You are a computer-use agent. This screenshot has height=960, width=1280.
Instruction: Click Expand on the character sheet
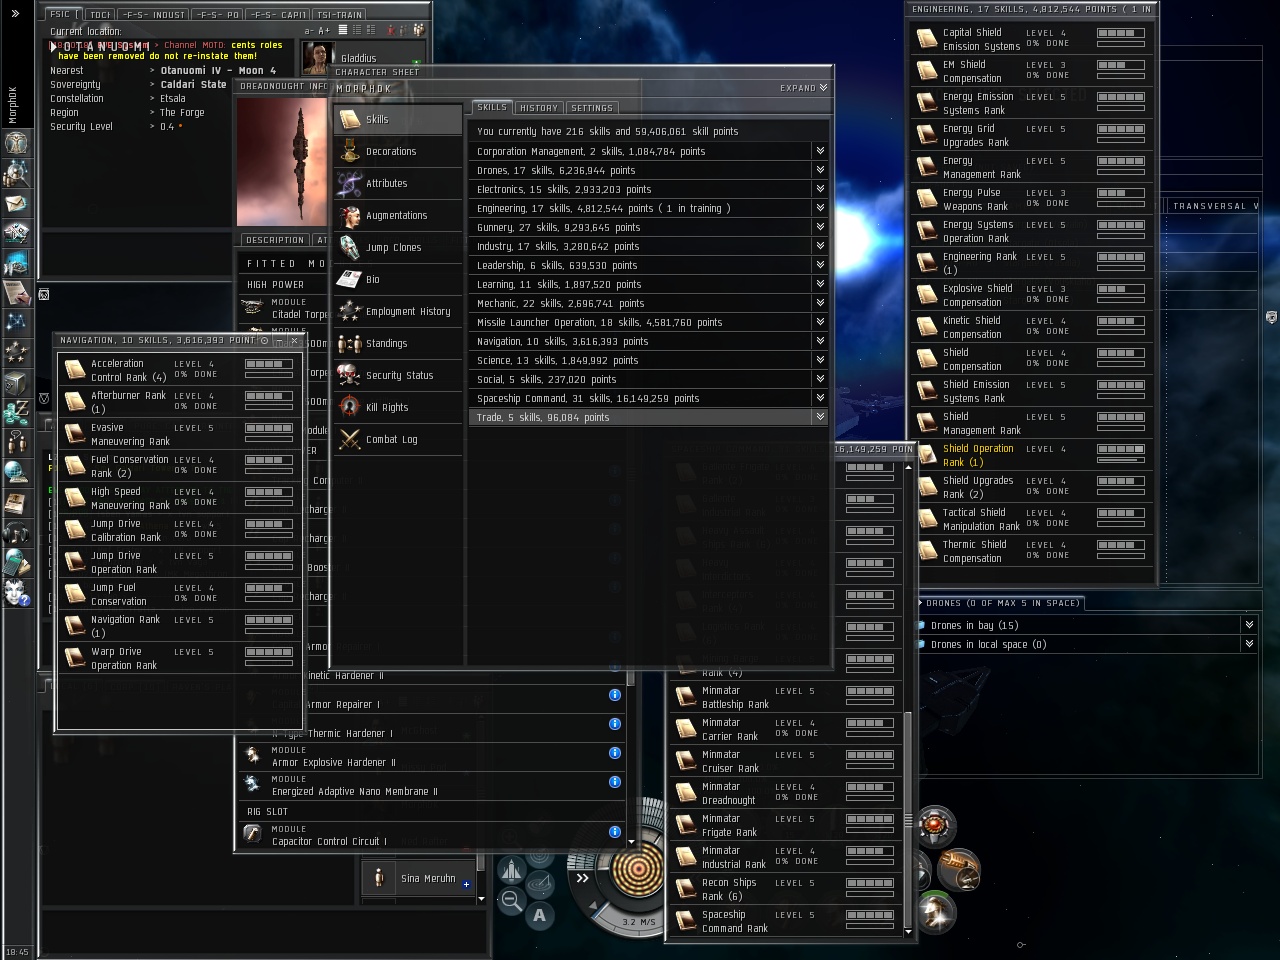[804, 88]
